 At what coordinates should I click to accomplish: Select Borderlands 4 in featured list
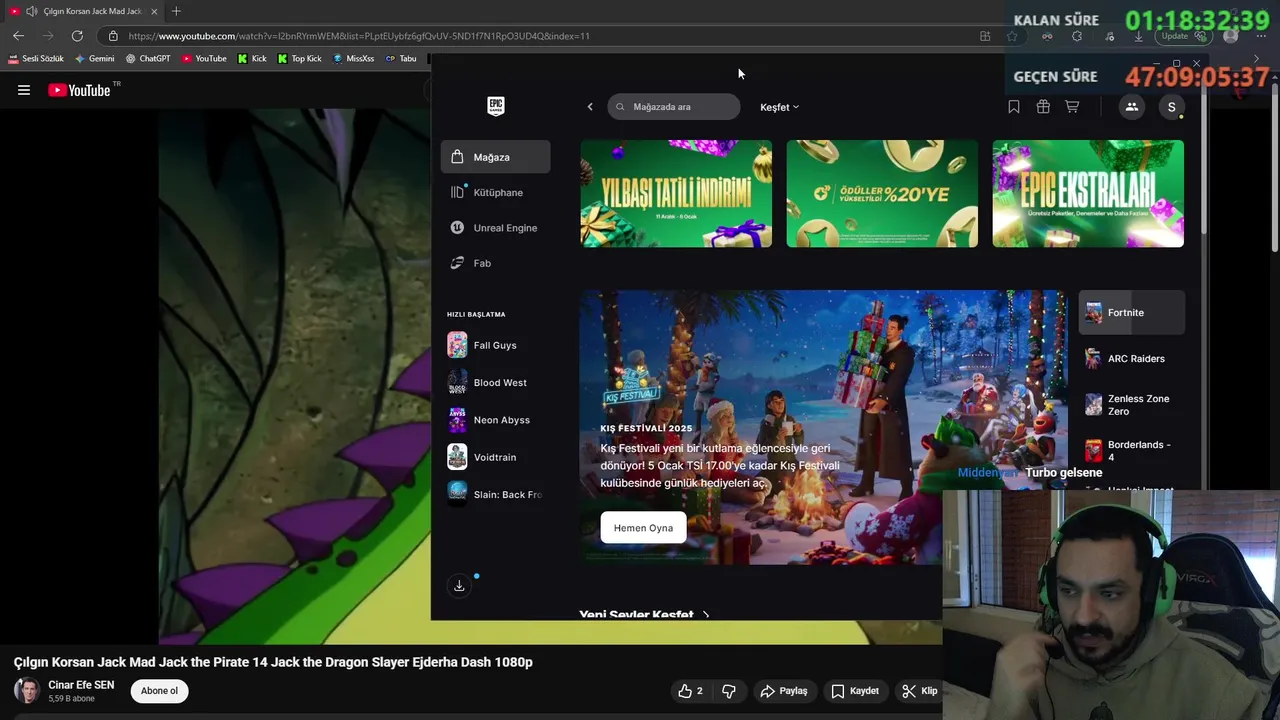[x=1131, y=451]
